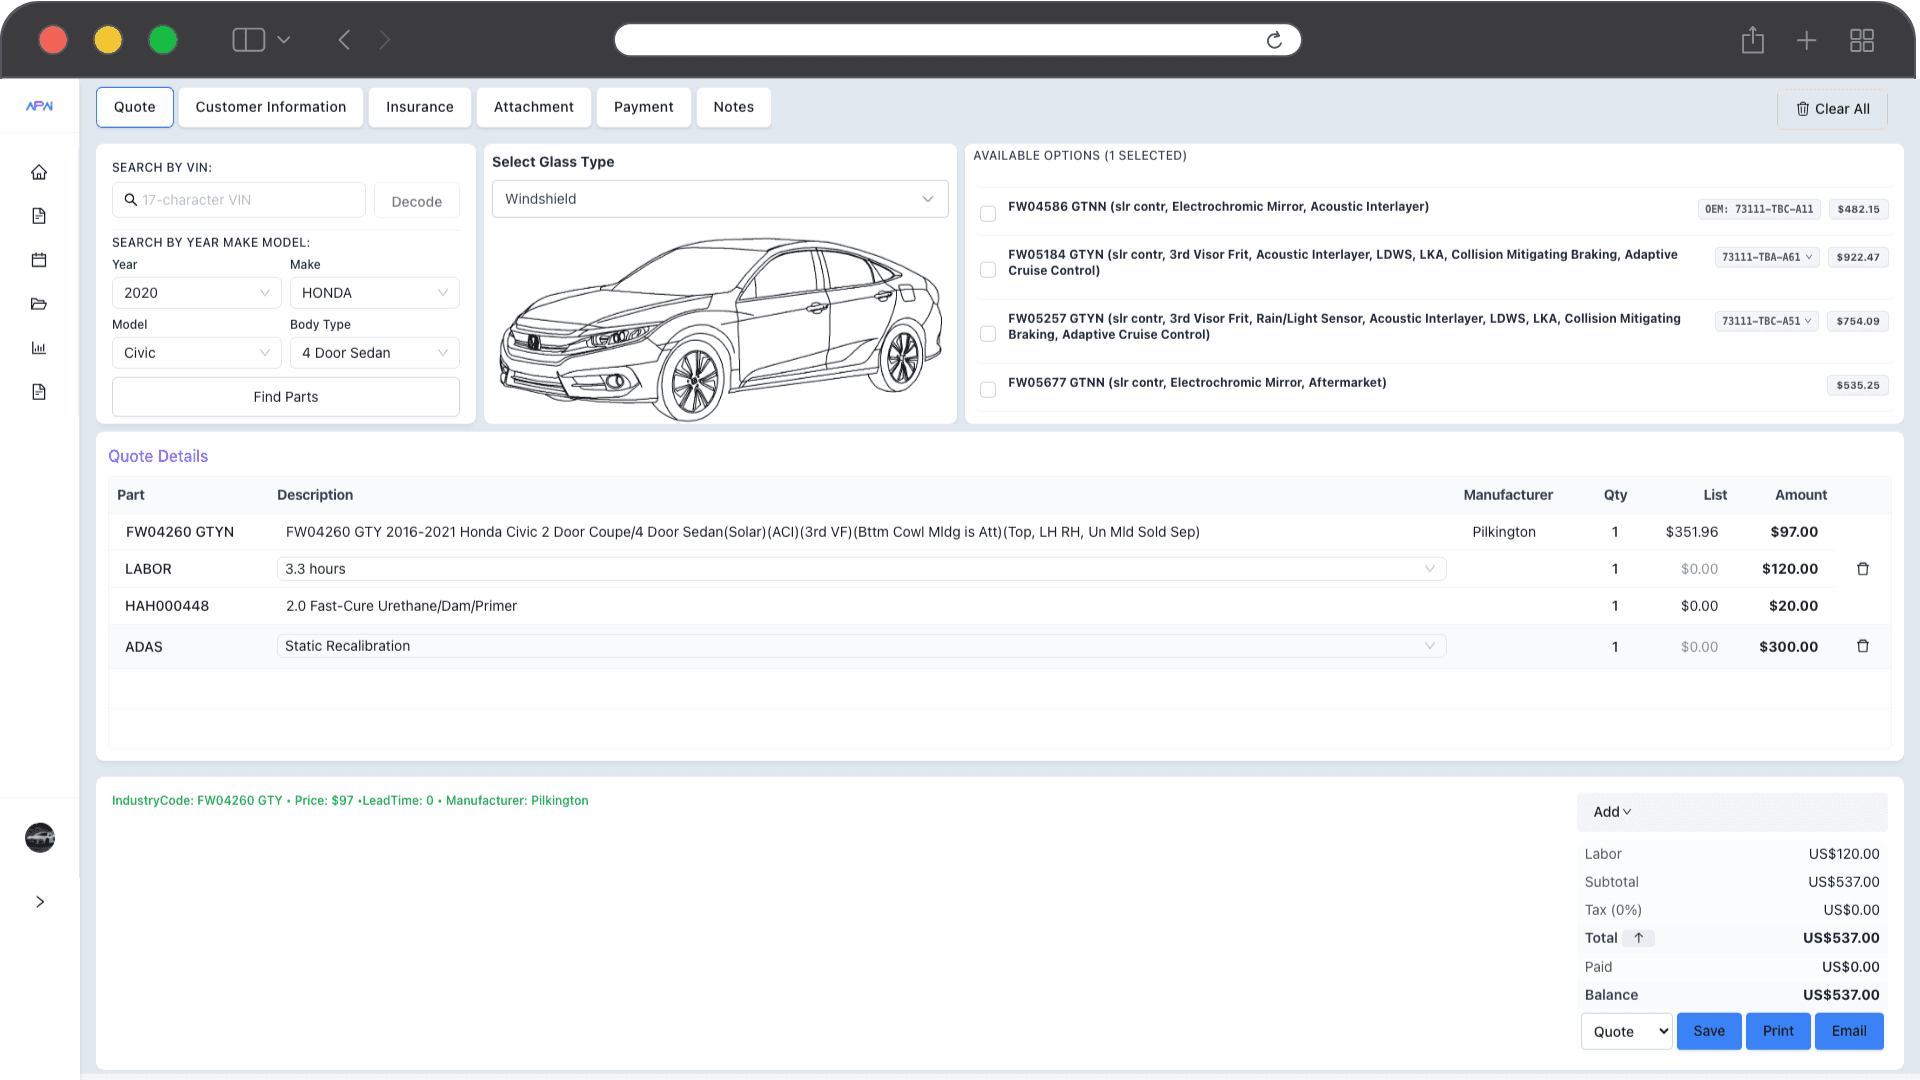Open the browser sidebar options chevron
This screenshot has height=1080, width=1920.
284,40
